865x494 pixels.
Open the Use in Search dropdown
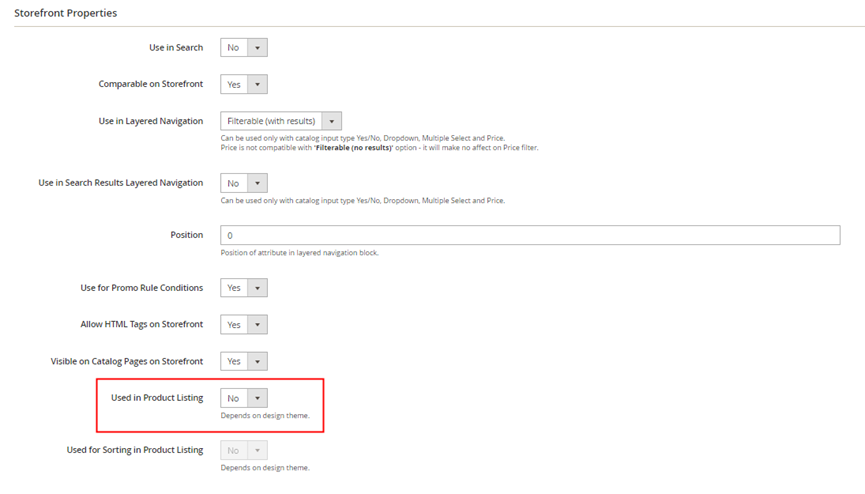click(x=244, y=47)
